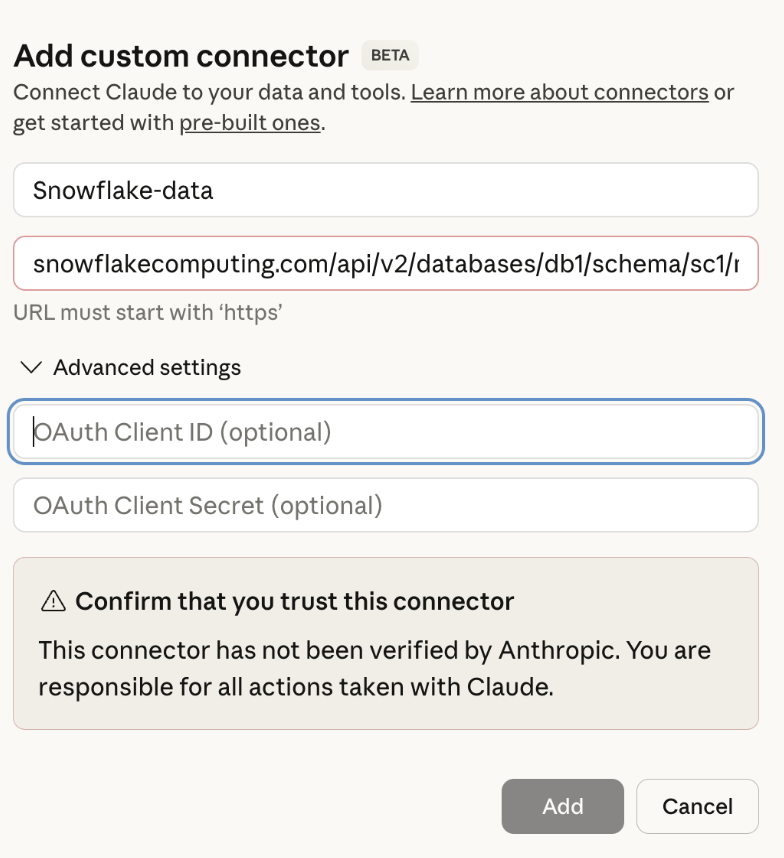Focus the name field containing Snowflake-data
The height and width of the screenshot is (858, 784).
tap(385, 190)
